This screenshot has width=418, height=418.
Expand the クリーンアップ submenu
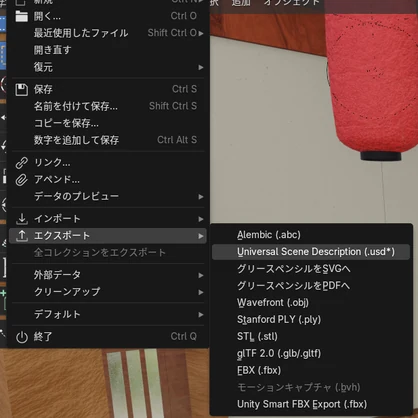point(108,292)
